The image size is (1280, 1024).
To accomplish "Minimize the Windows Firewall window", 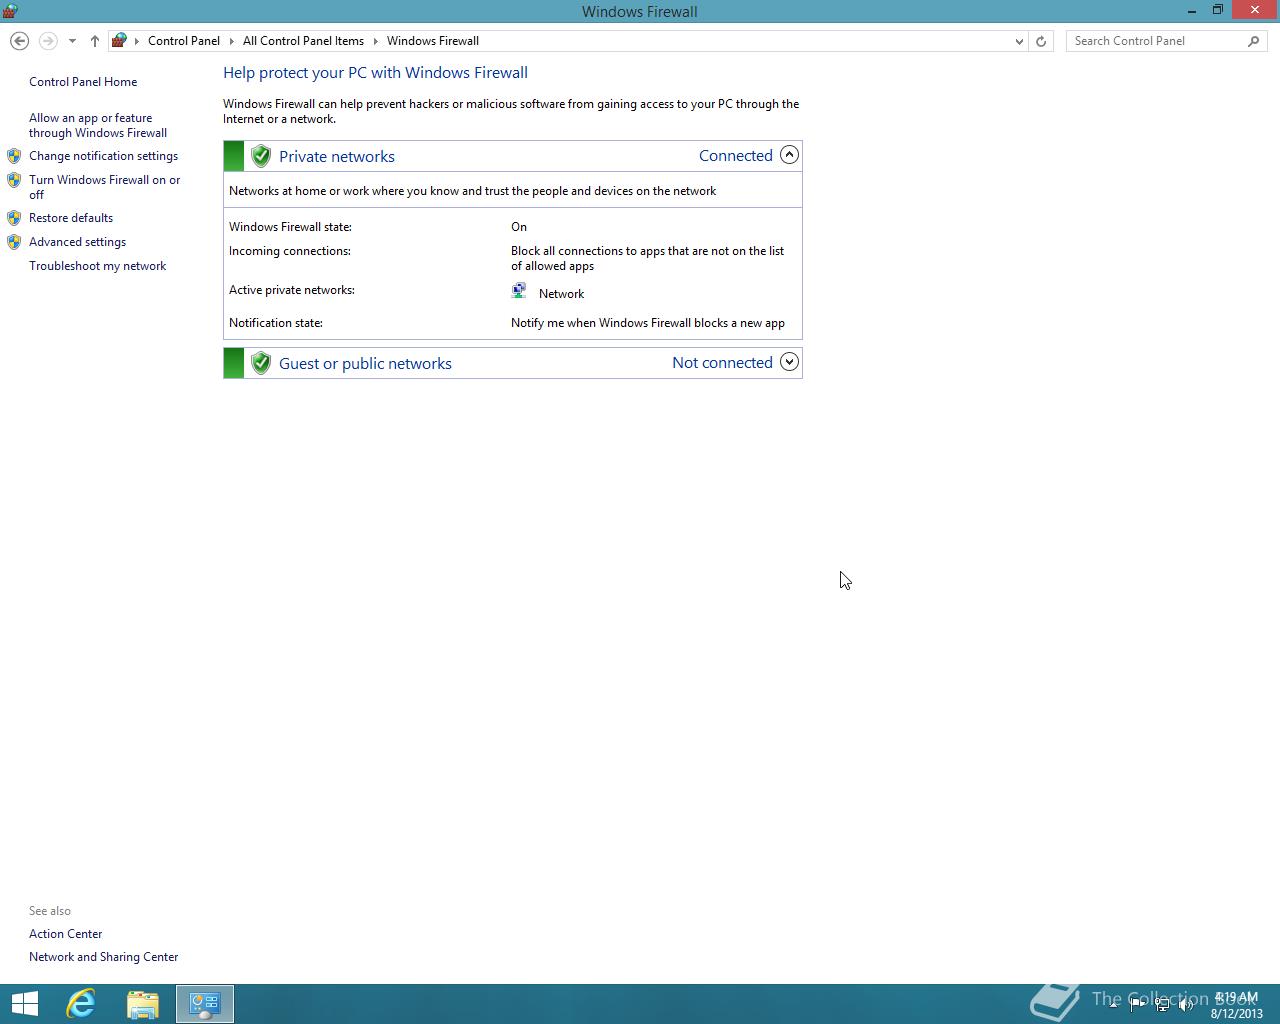I will [1192, 11].
